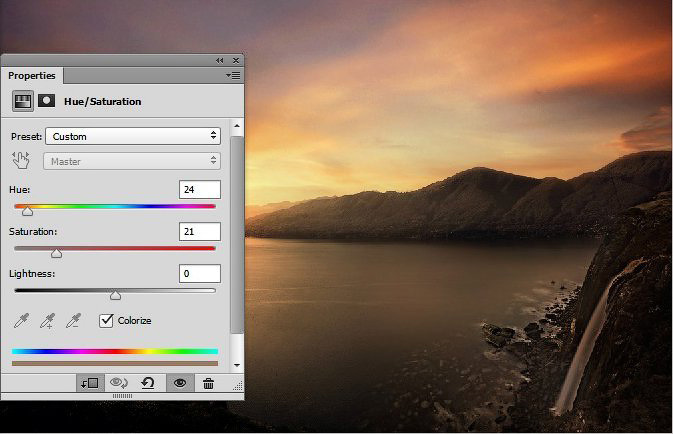Viewport: 673px width, 434px height.
Task: Click the Hue: label
Action: click(20, 190)
